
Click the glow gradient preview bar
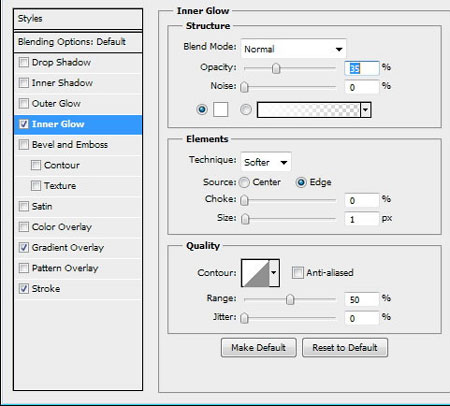[309, 110]
